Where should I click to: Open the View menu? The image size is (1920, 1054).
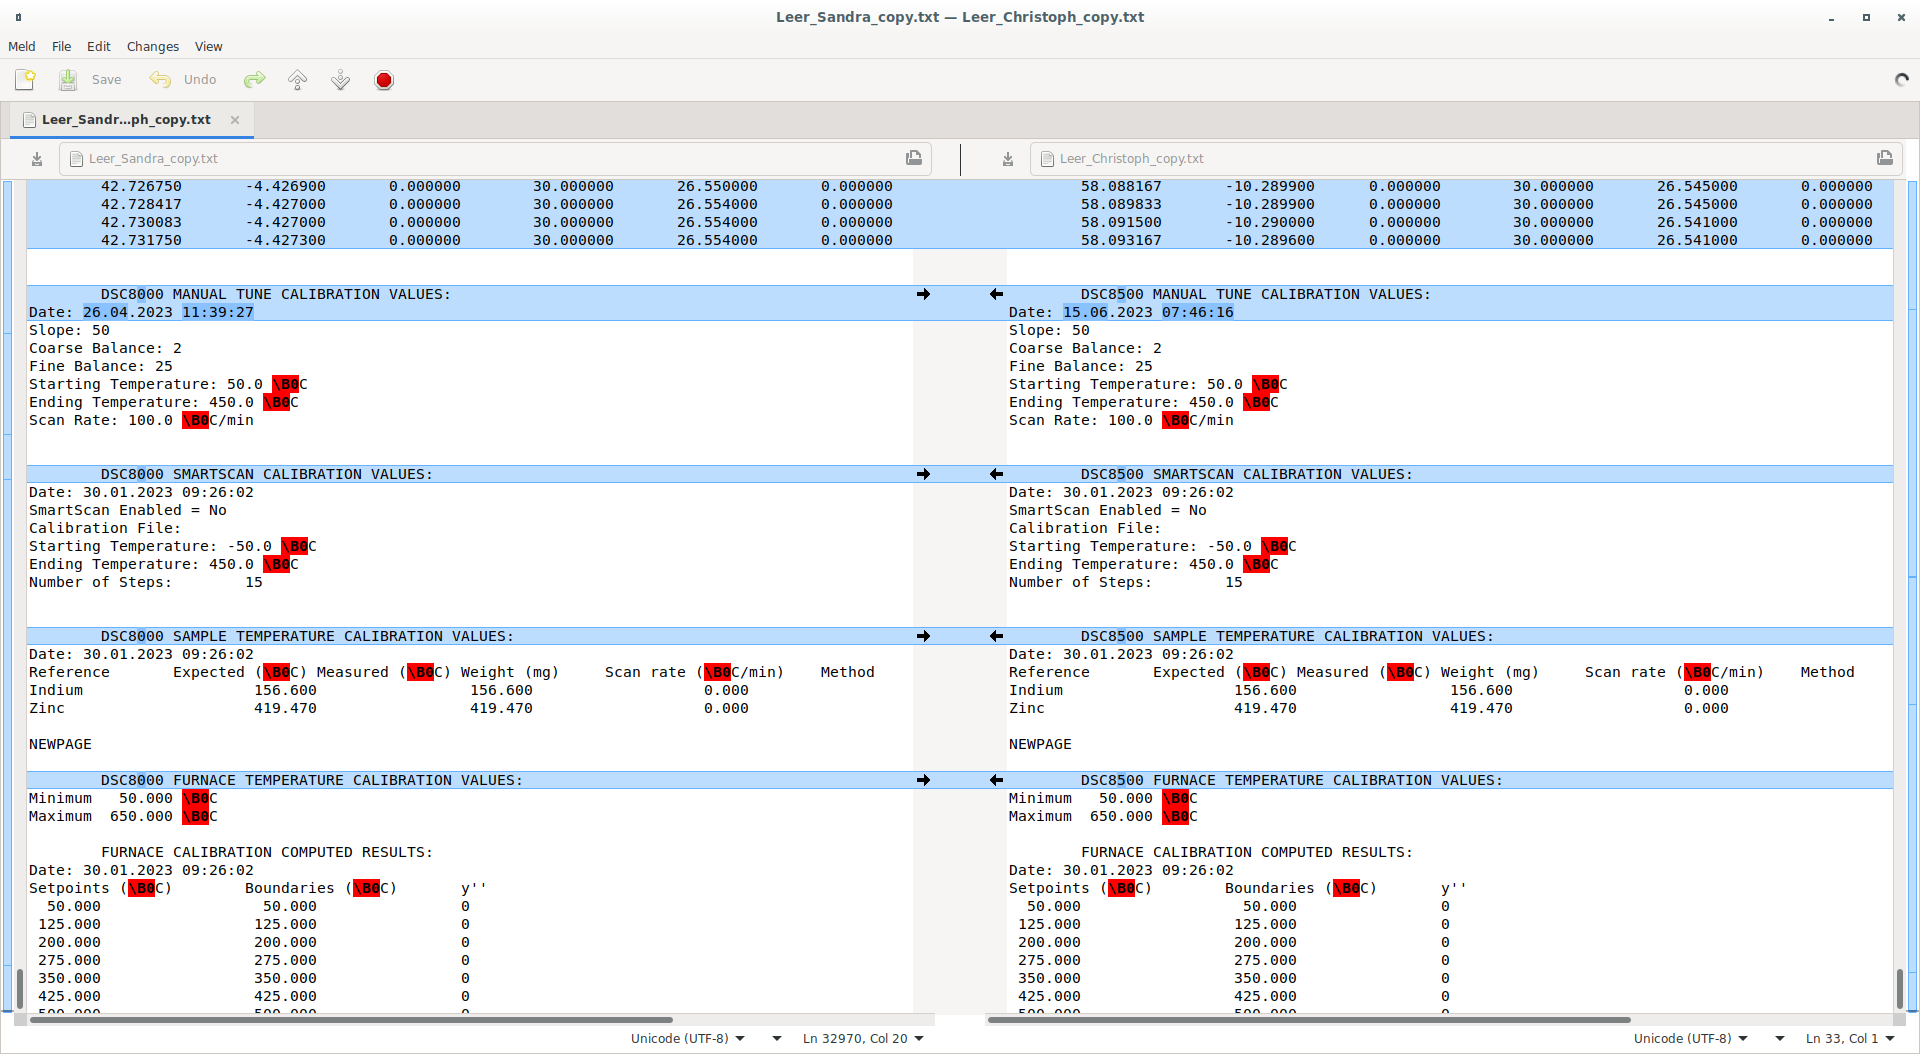[x=208, y=47]
